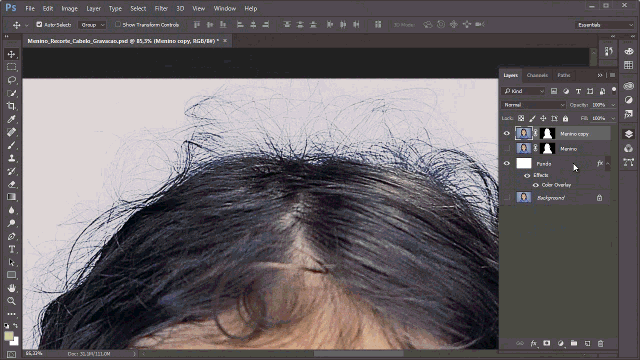Toggle the lock all icon
This screenshot has width=640, height=360.
565,118
